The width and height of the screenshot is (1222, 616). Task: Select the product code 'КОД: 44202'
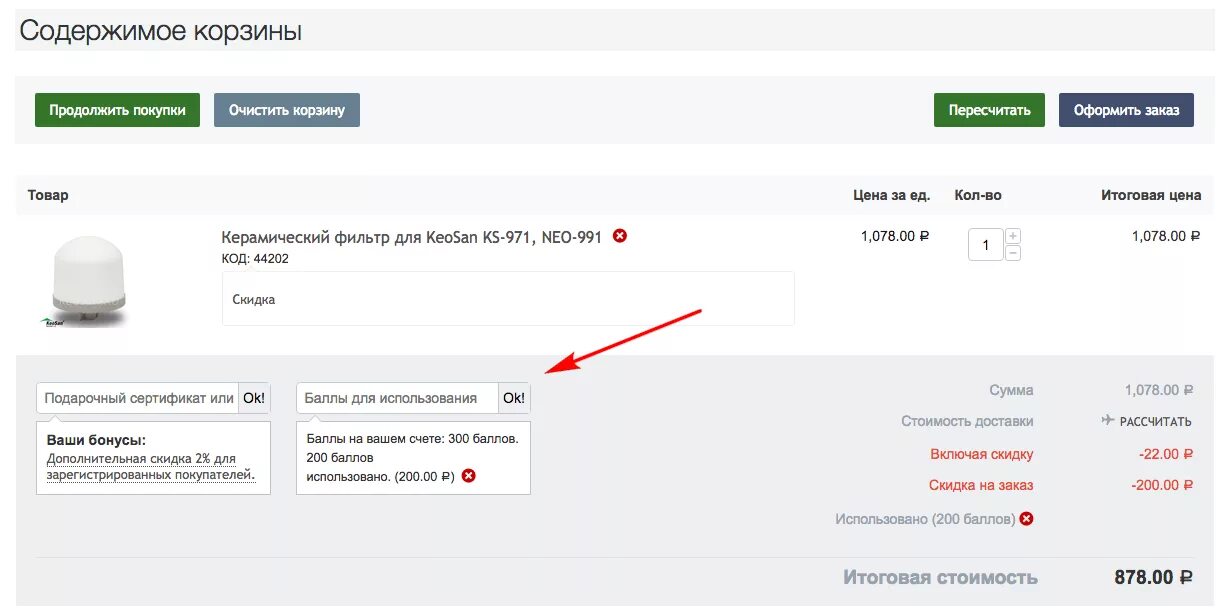point(255,259)
